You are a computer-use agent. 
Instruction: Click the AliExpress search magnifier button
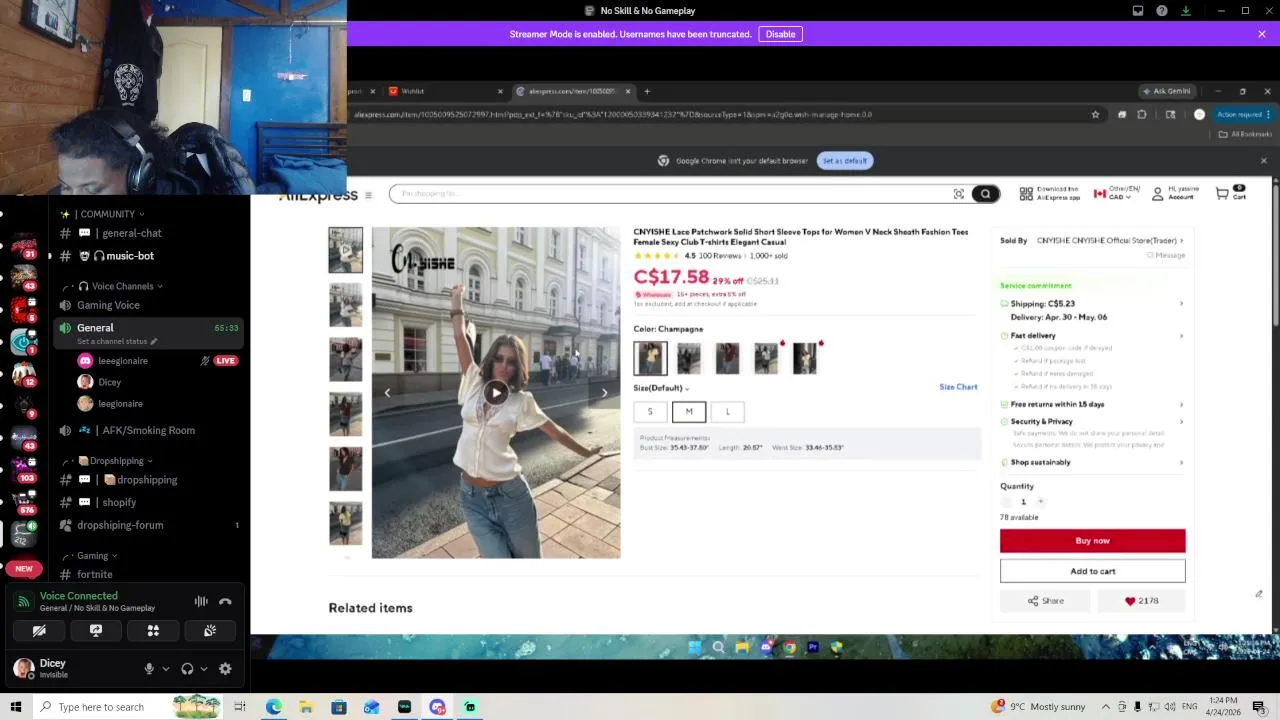coord(985,194)
